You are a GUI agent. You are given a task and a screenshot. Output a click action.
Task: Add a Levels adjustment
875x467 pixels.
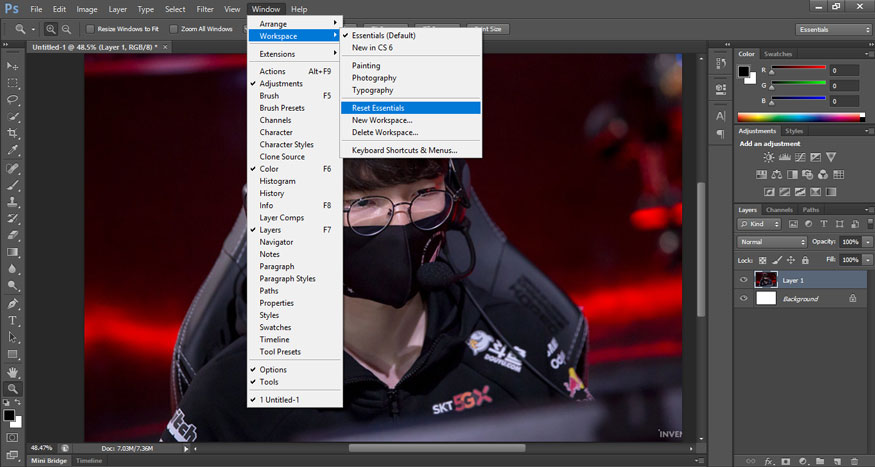tap(784, 157)
